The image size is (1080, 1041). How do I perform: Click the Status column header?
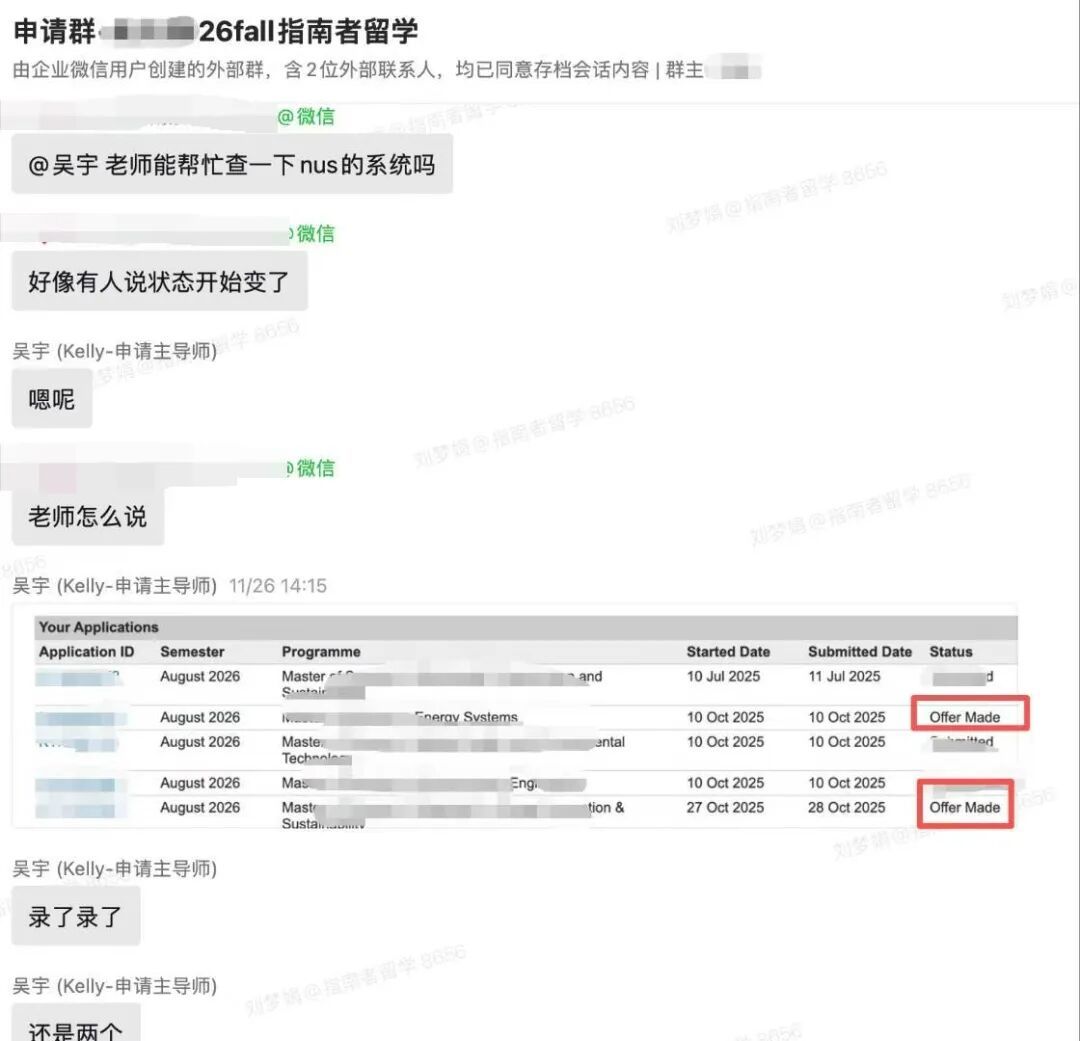coord(950,652)
